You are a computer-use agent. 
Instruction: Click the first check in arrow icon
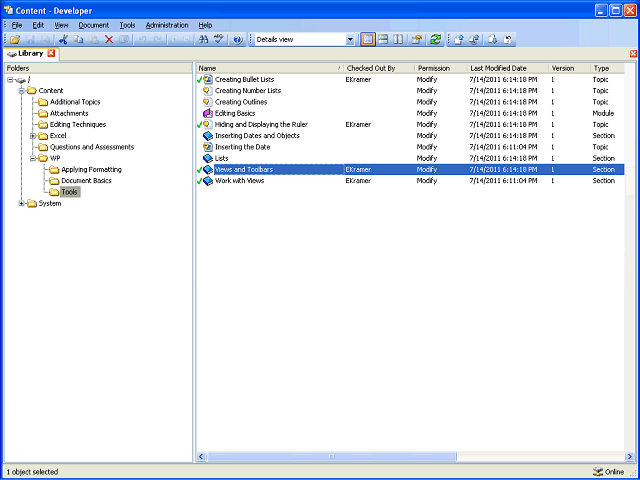pos(459,40)
